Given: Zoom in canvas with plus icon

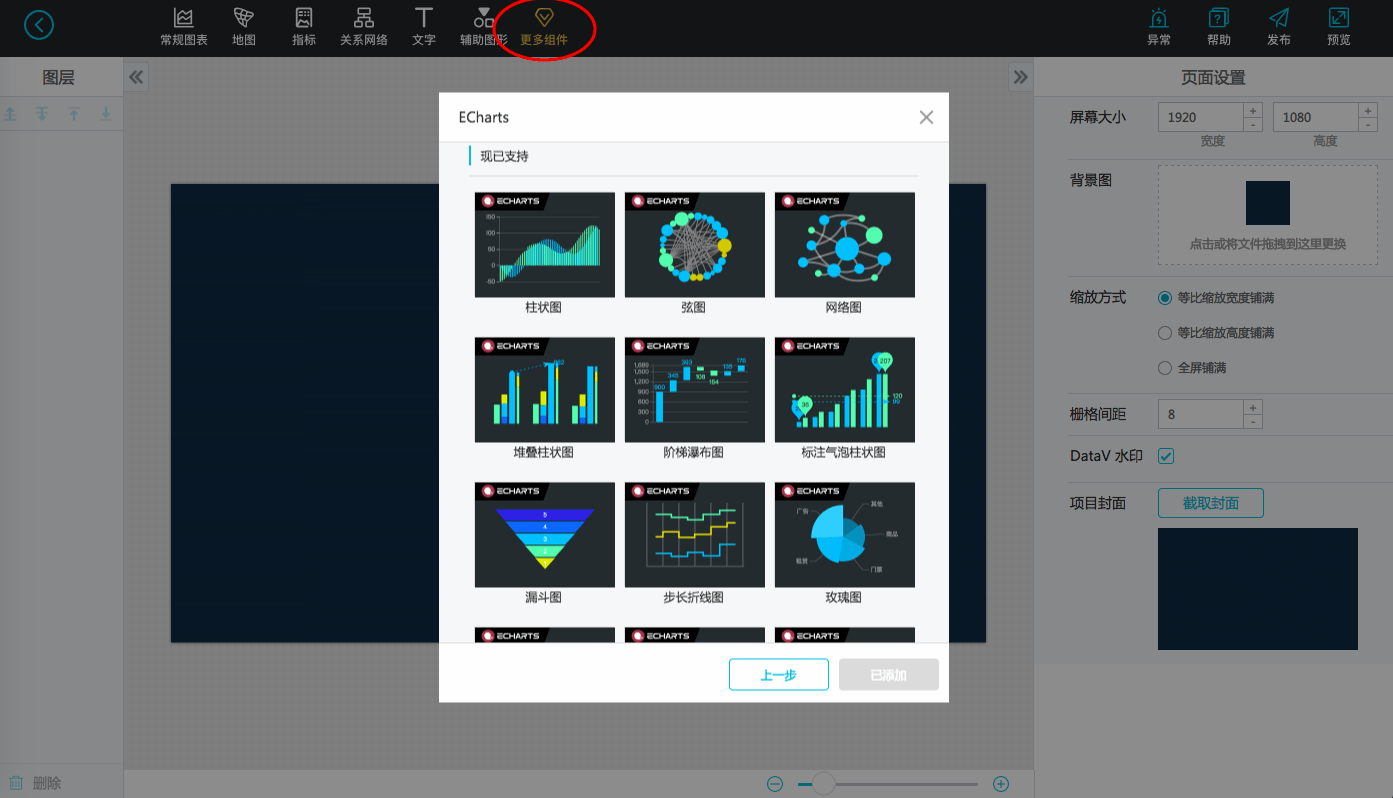Looking at the screenshot, I should point(1001,784).
